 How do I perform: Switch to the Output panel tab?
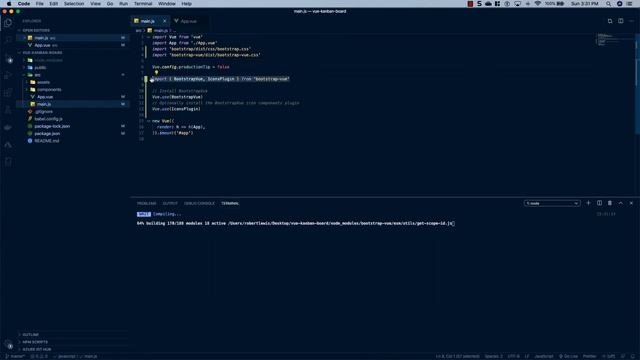tap(170, 203)
